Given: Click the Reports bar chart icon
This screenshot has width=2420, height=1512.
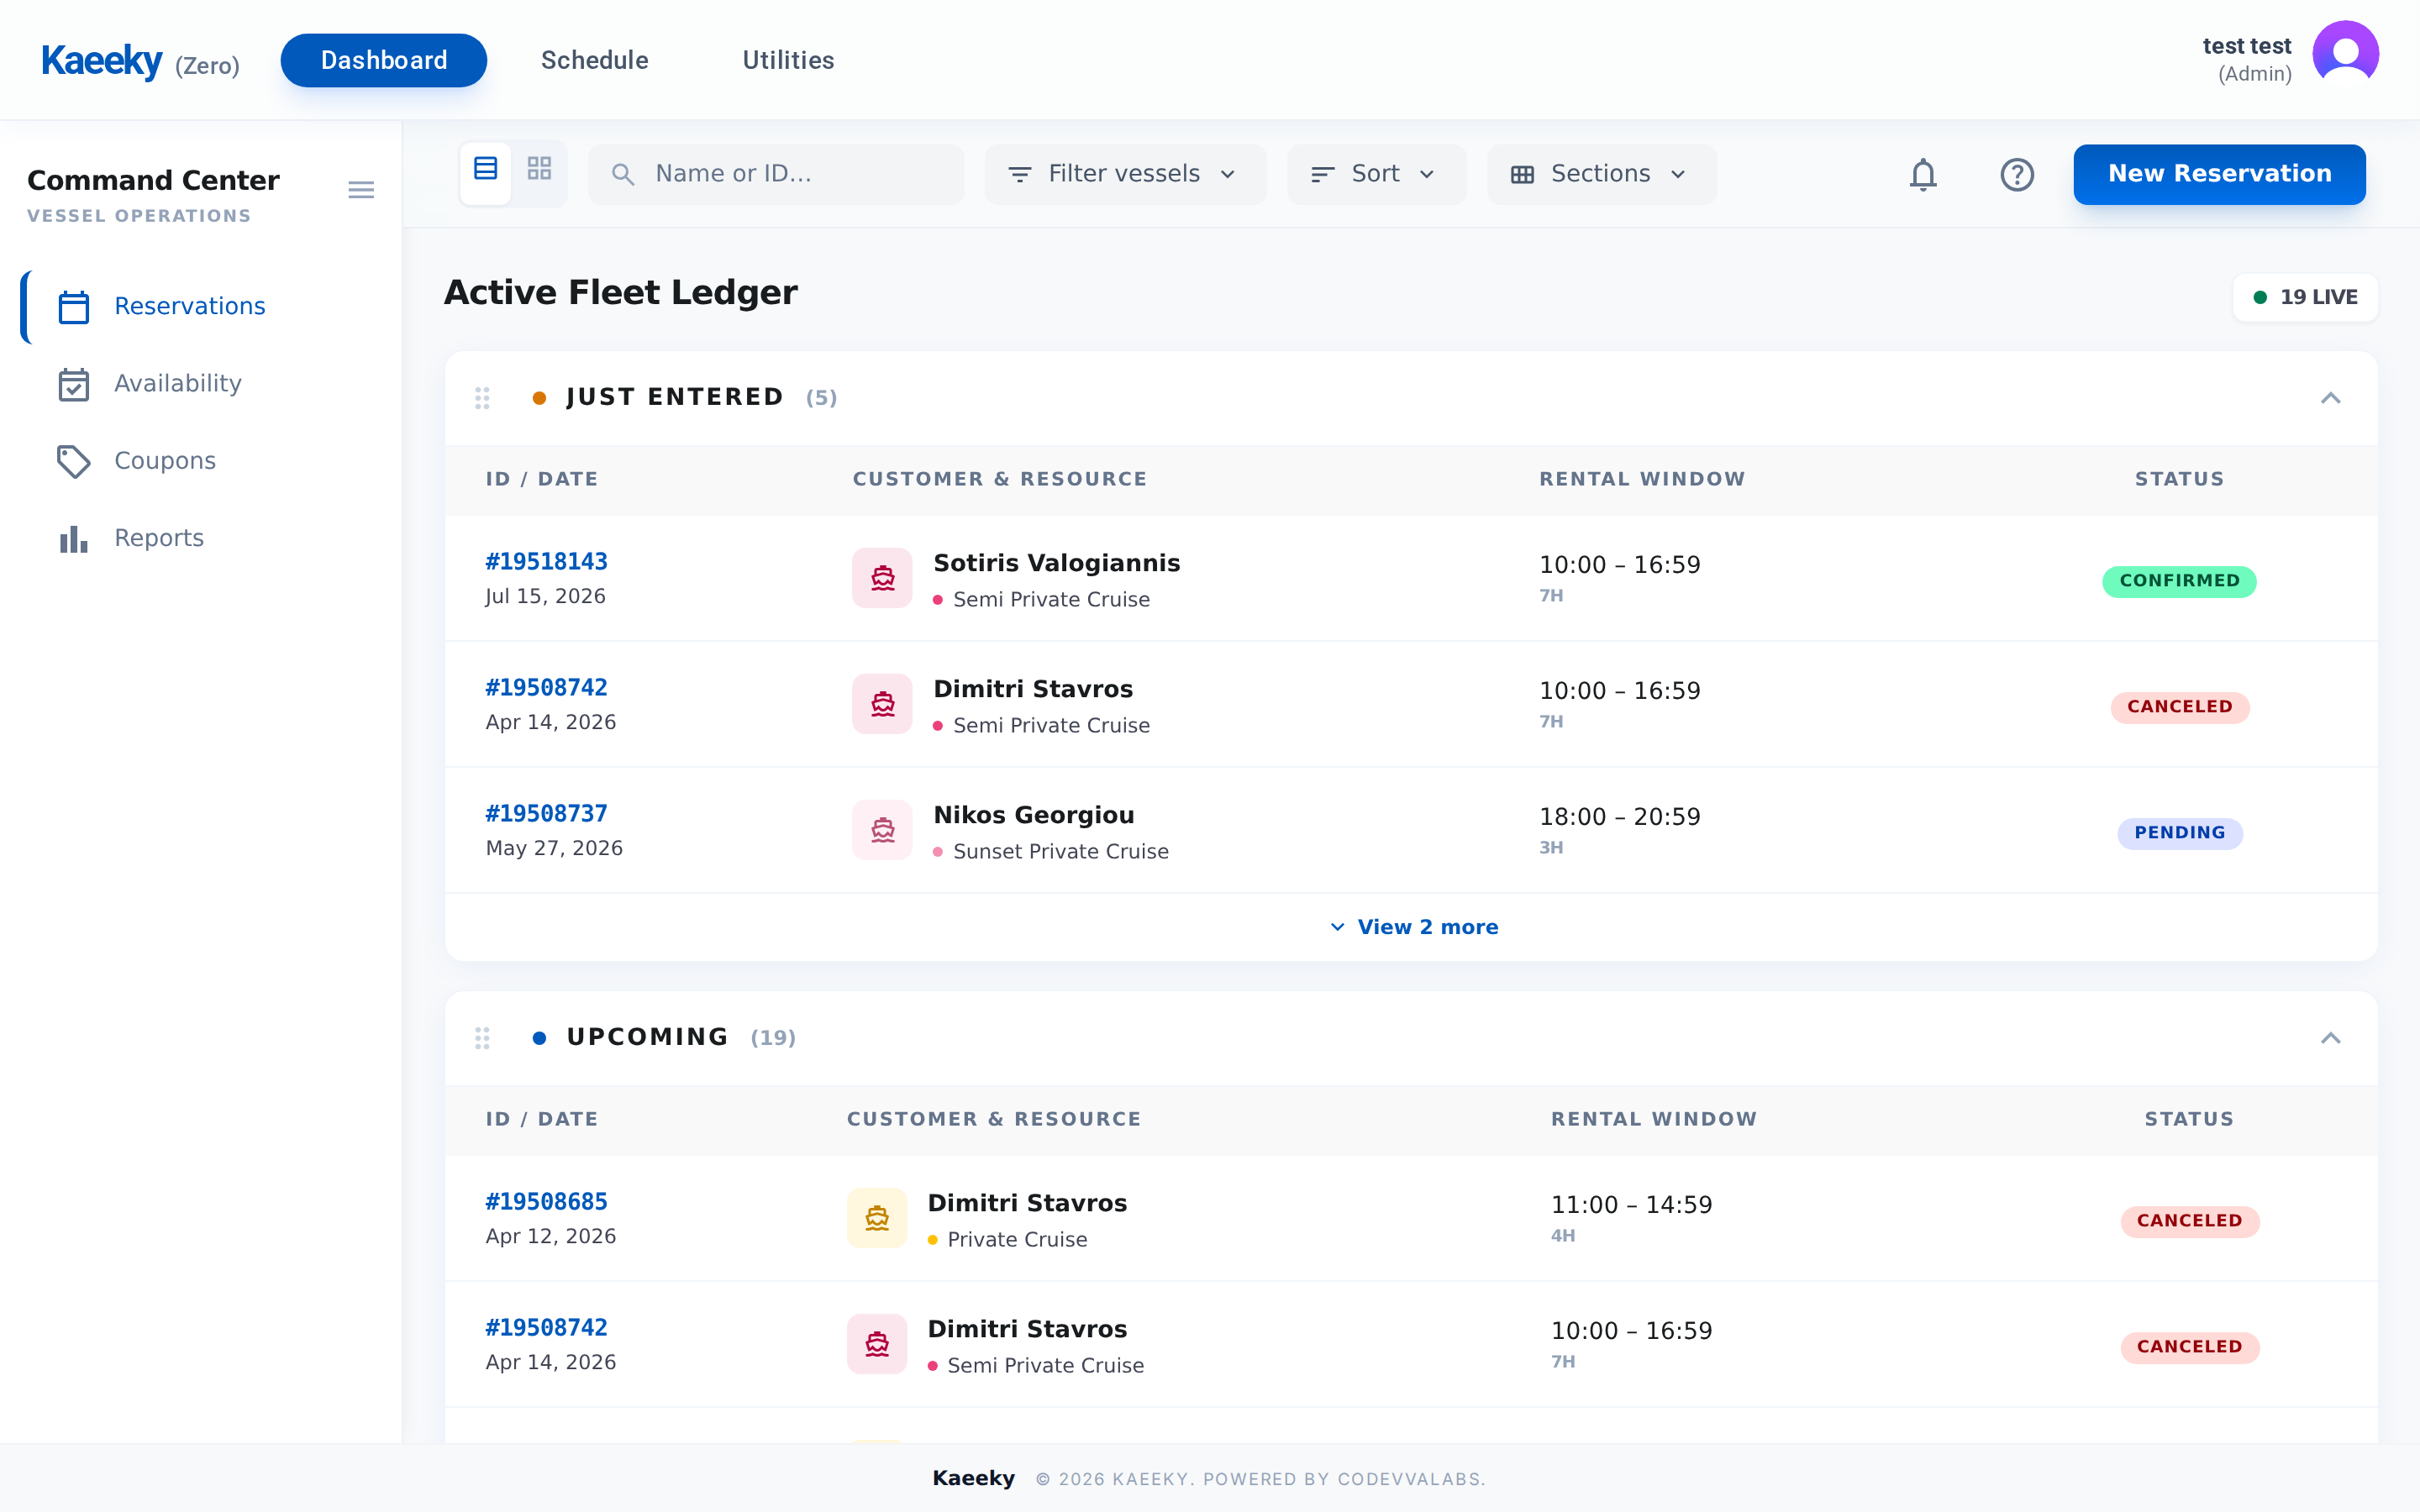Looking at the screenshot, I should click(x=74, y=539).
